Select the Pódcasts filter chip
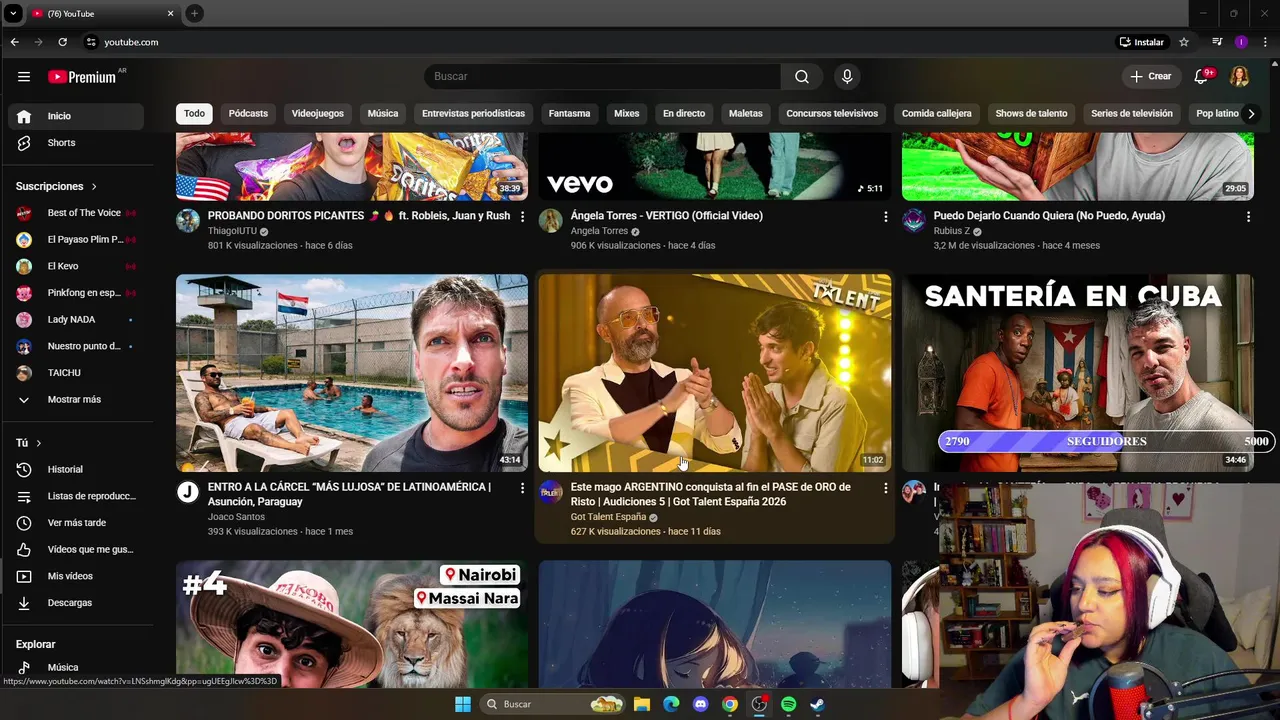The width and height of the screenshot is (1280, 720). (248, 114)
